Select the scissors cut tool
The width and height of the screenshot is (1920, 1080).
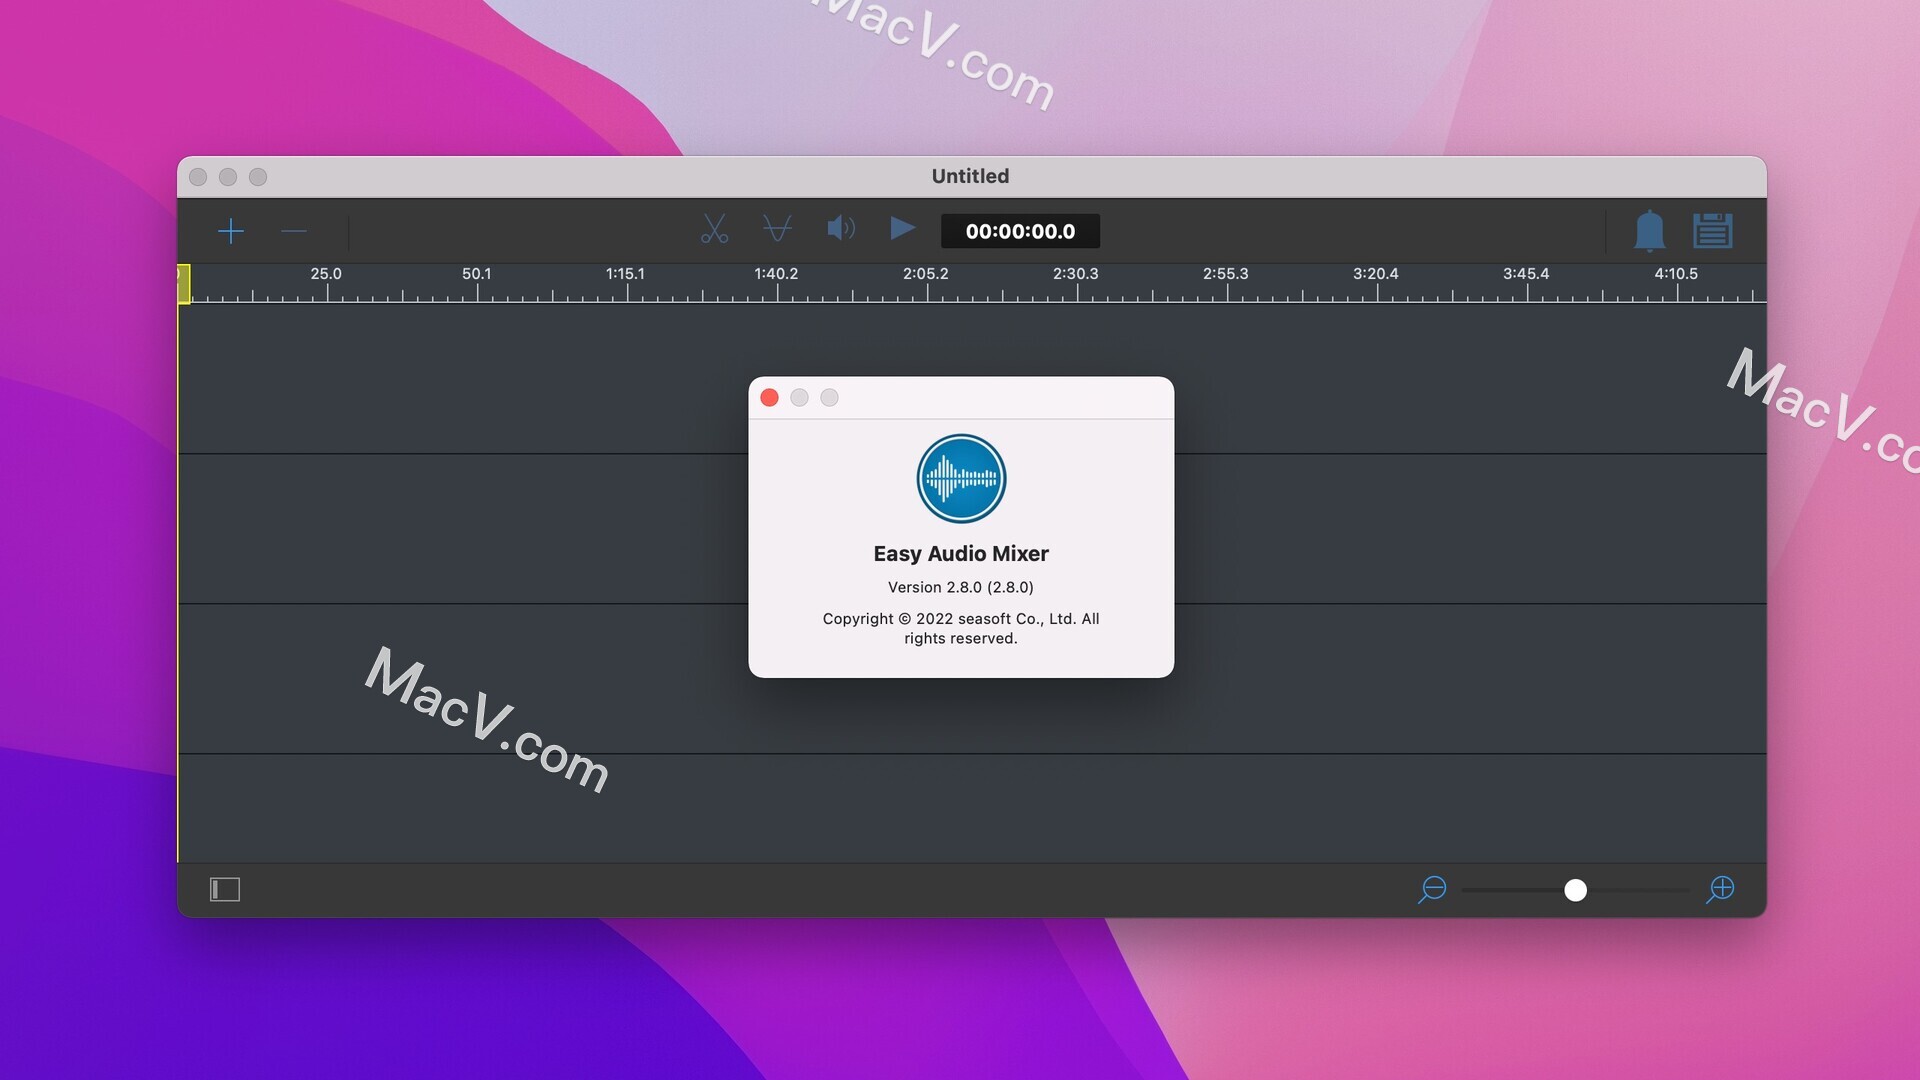pos(714,229)
